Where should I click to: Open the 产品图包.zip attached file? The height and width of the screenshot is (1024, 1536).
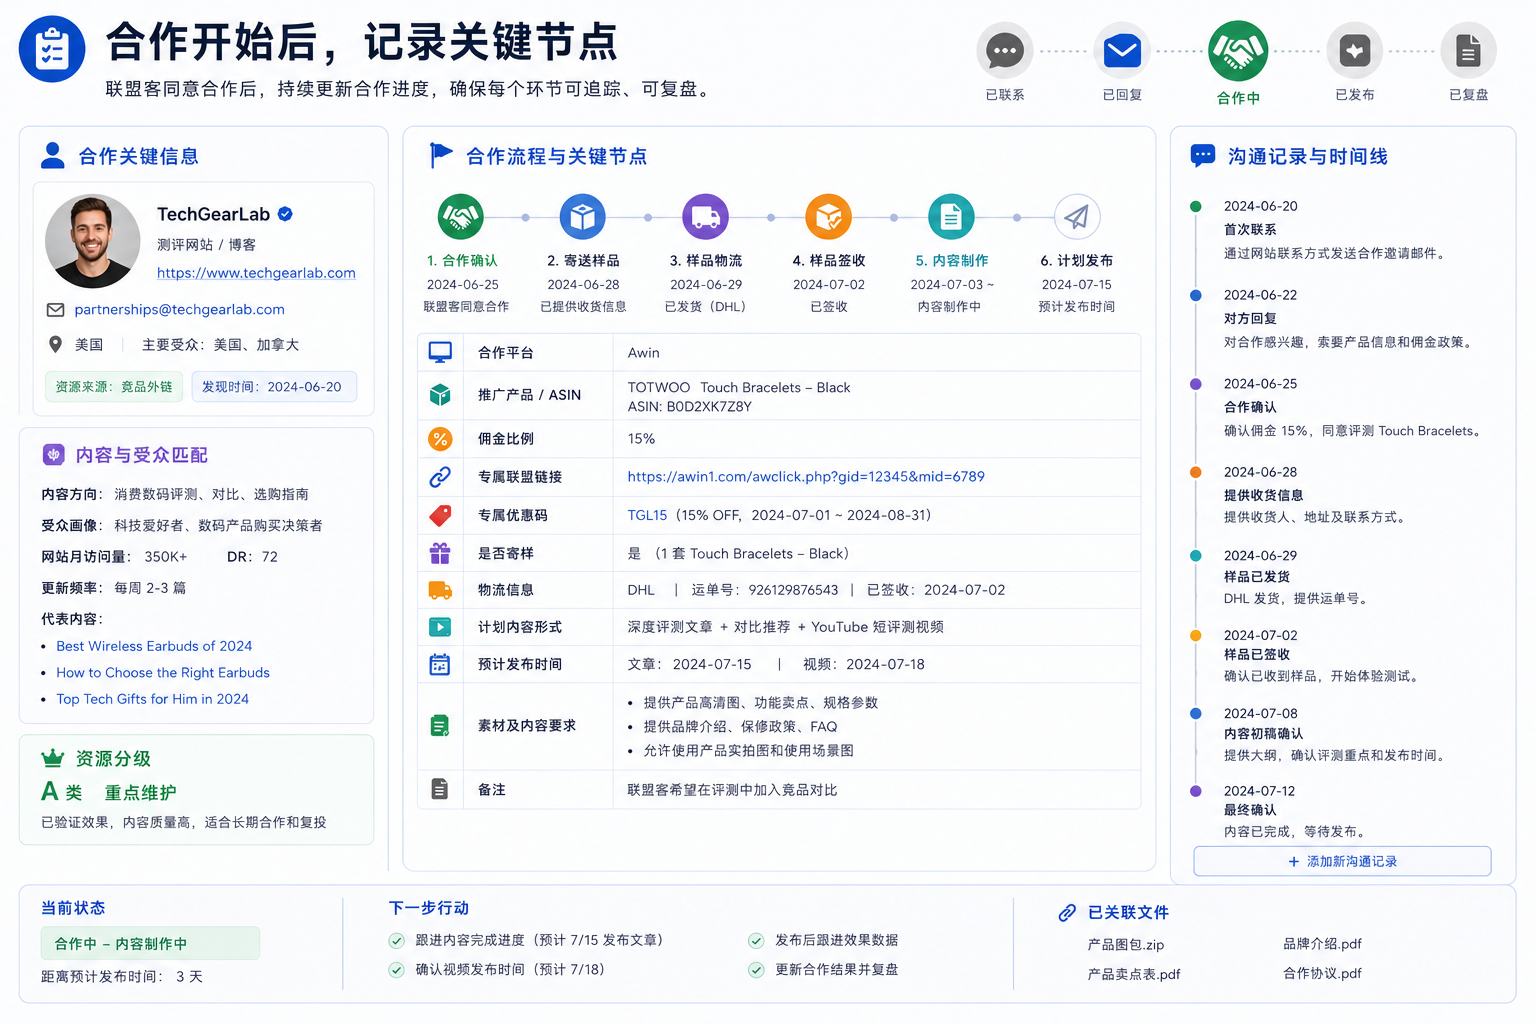click(x=1126, y=945)
